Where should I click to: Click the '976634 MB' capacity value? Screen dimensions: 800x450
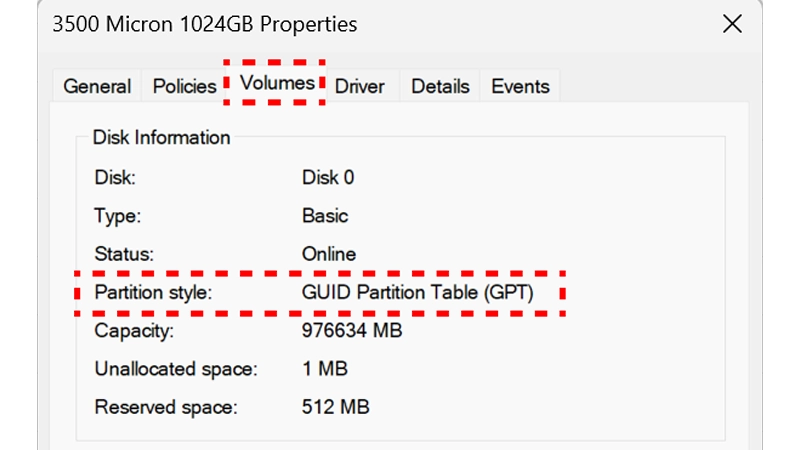tap(352, 330)
